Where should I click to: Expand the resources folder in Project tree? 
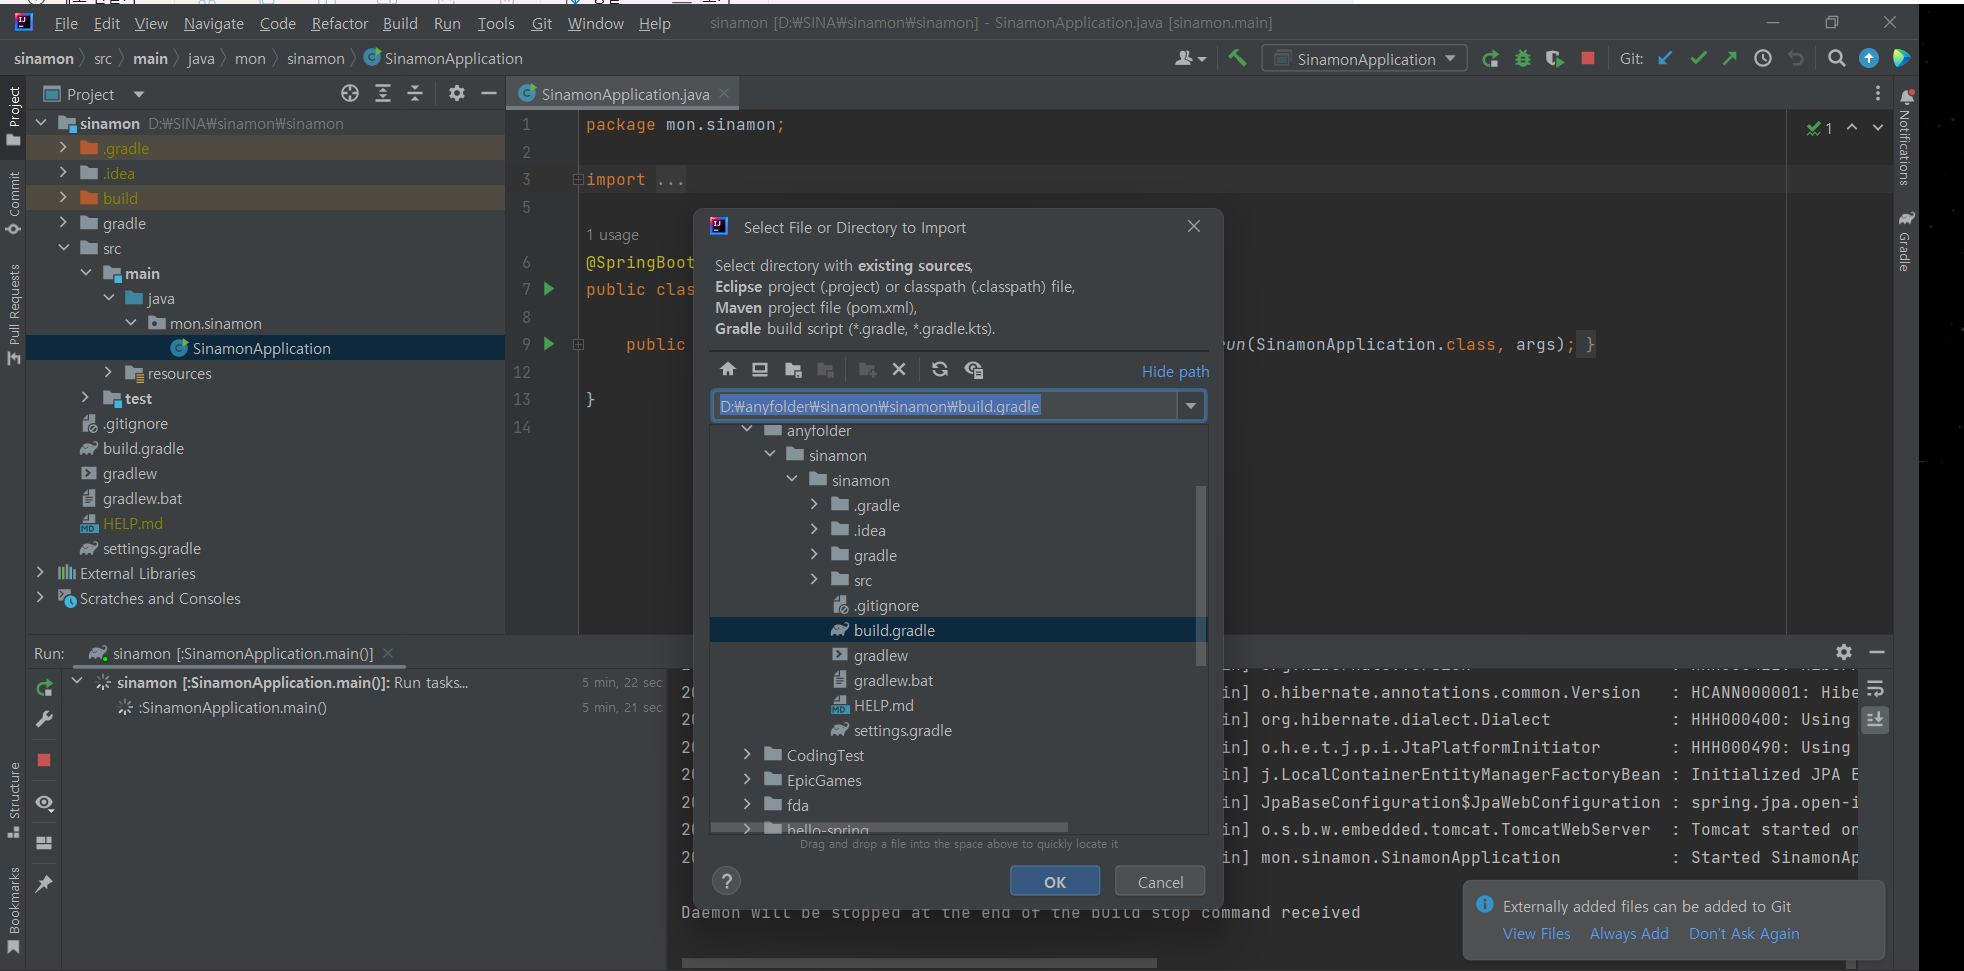[108, 373]
